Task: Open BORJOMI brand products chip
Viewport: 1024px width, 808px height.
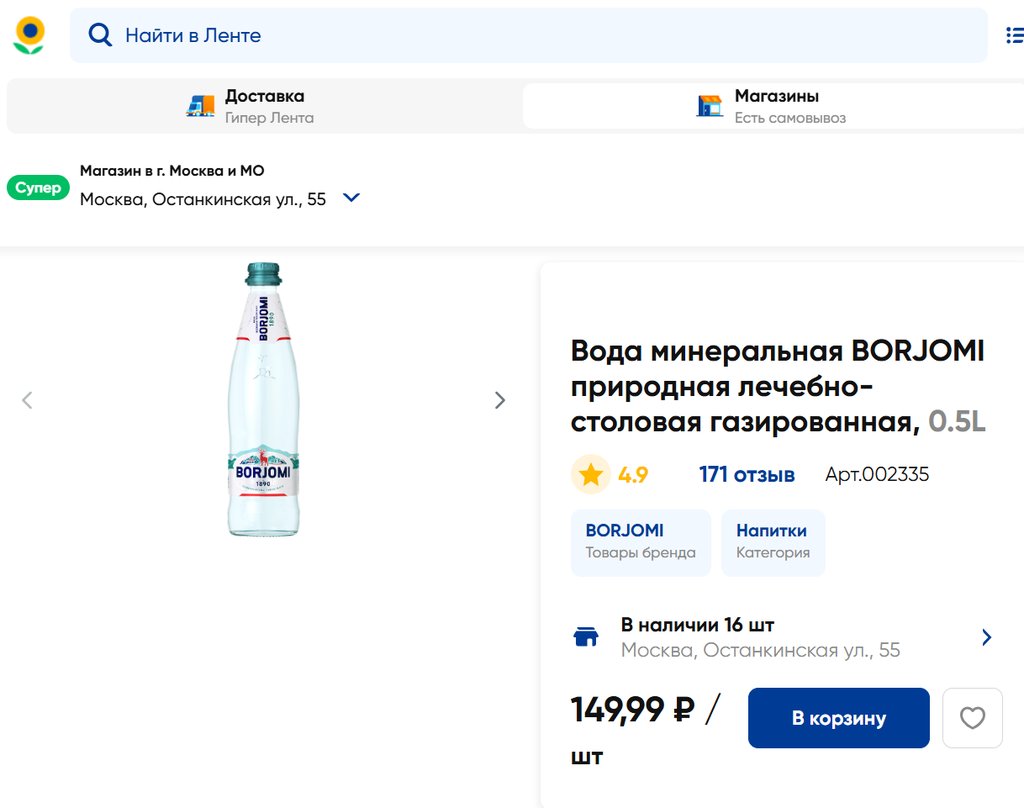Action: coord(641,542)
